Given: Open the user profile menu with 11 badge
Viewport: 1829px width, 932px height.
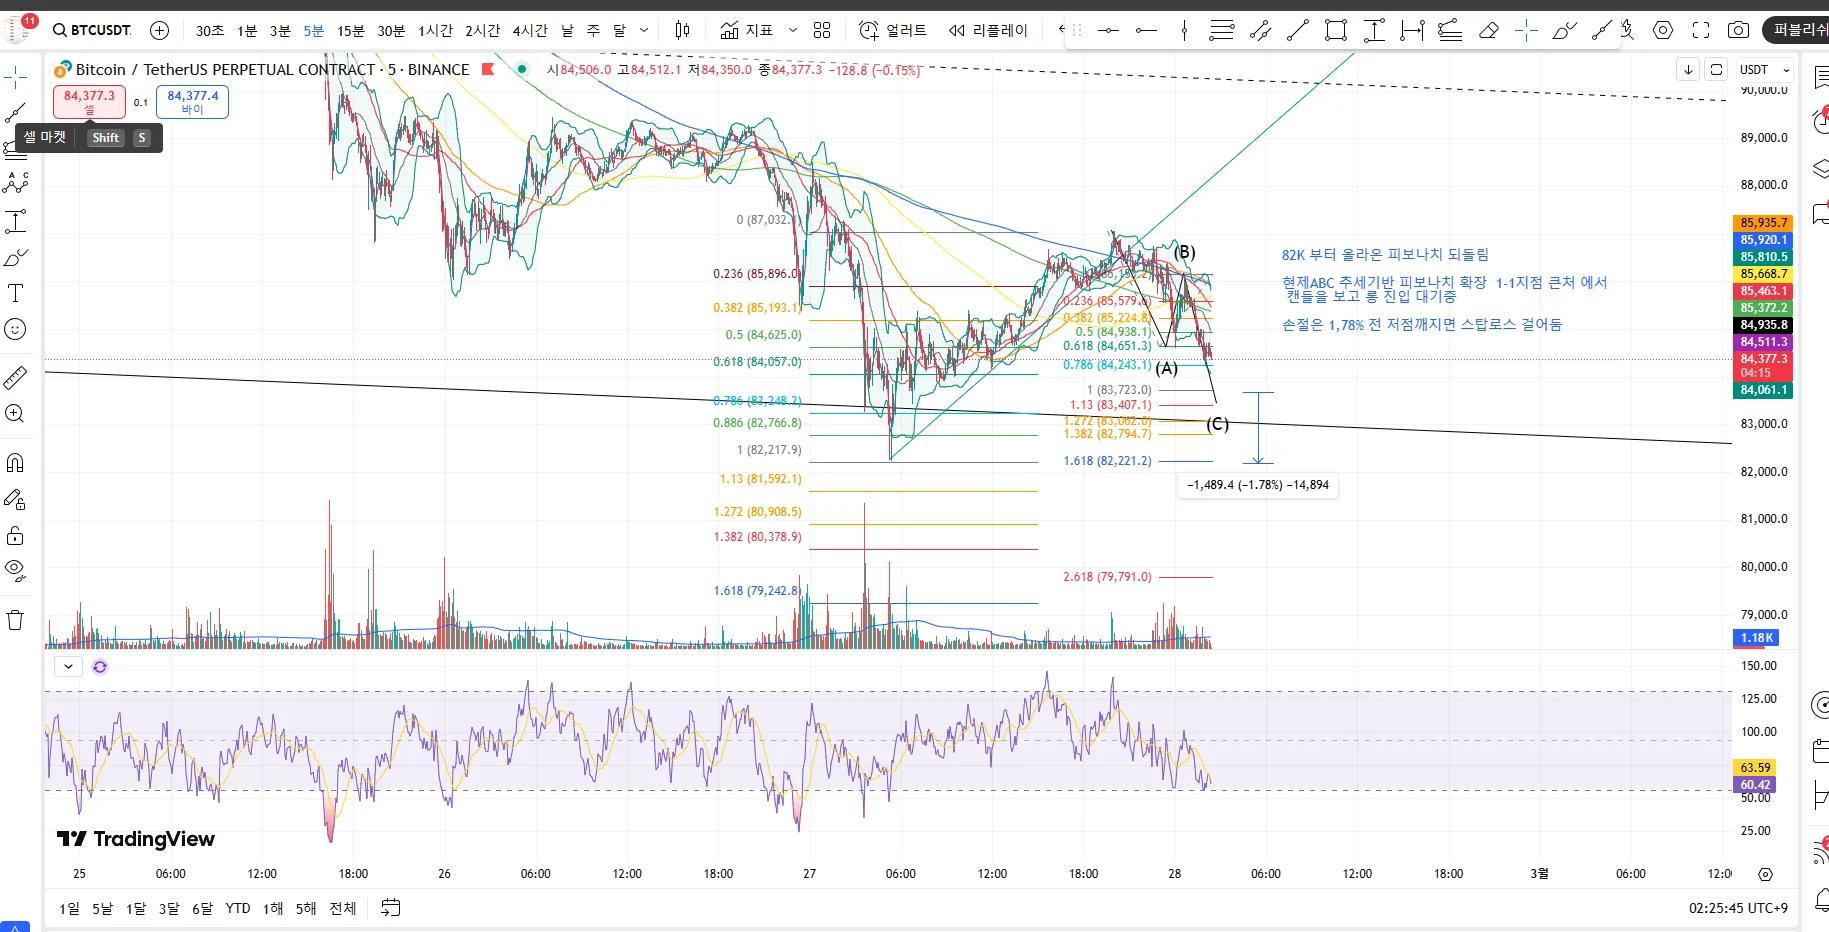Looking at the screenshot, I should (19, 28).
